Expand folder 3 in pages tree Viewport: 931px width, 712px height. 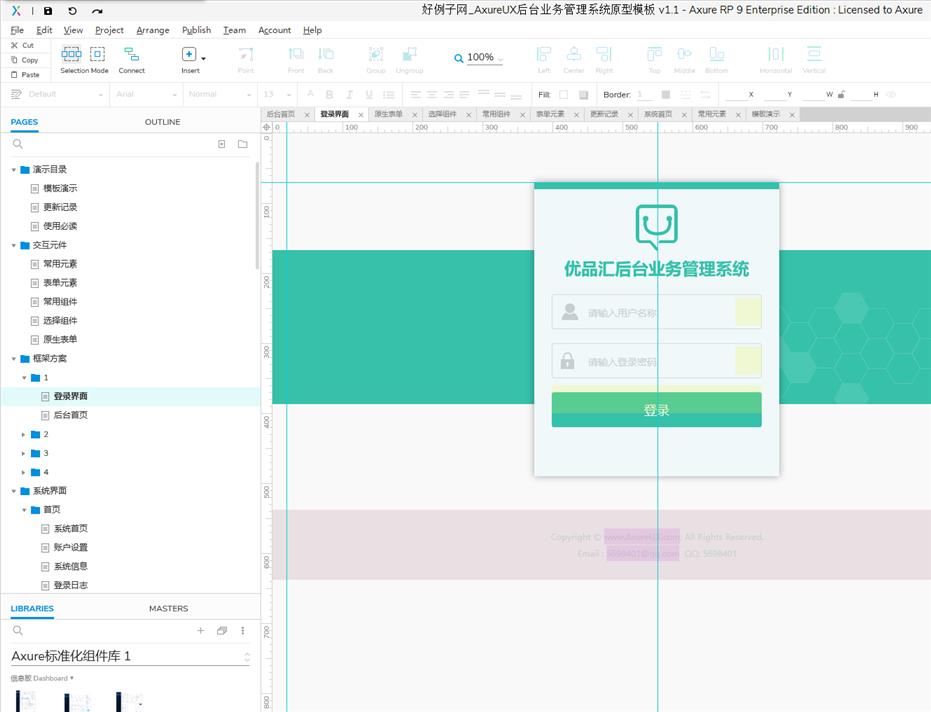click(23, 454)
